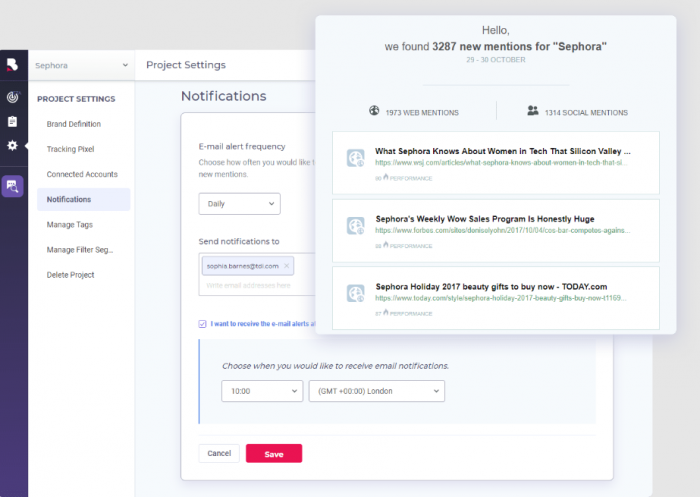The height and width of the screenshot is (497, 700).
Task: Click the people icon beside social mentions
Action: point(533,110)
